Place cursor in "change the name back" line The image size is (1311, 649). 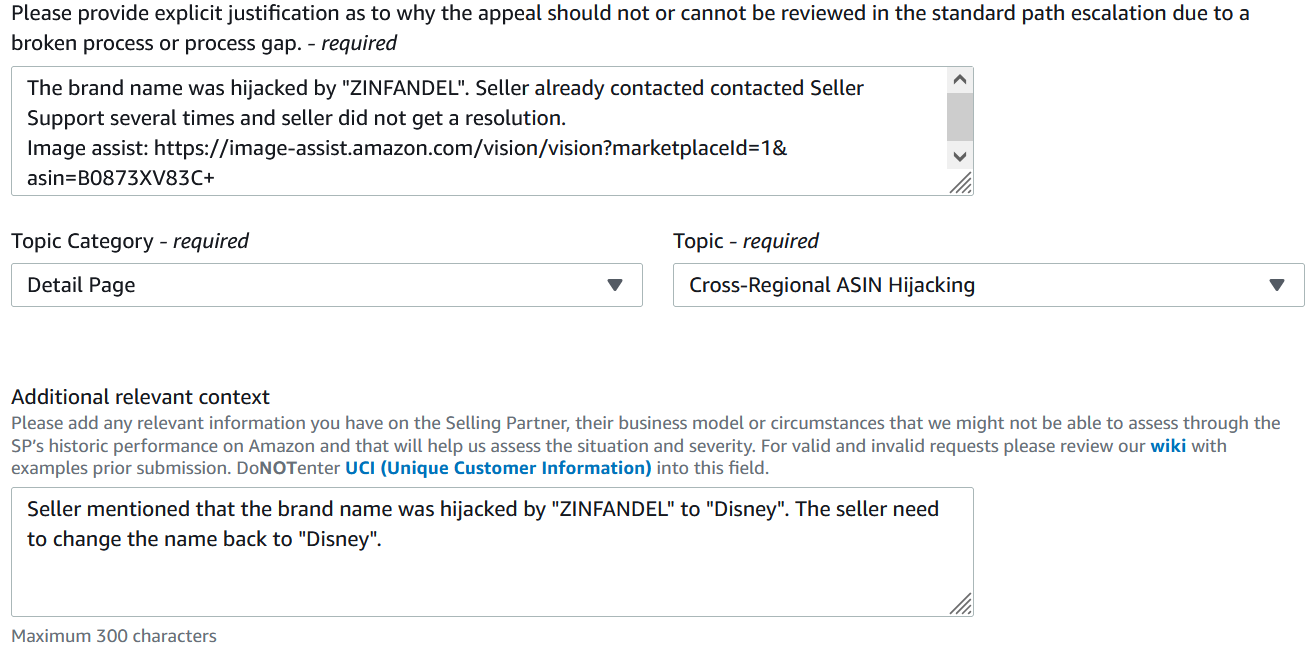(204, 539)
